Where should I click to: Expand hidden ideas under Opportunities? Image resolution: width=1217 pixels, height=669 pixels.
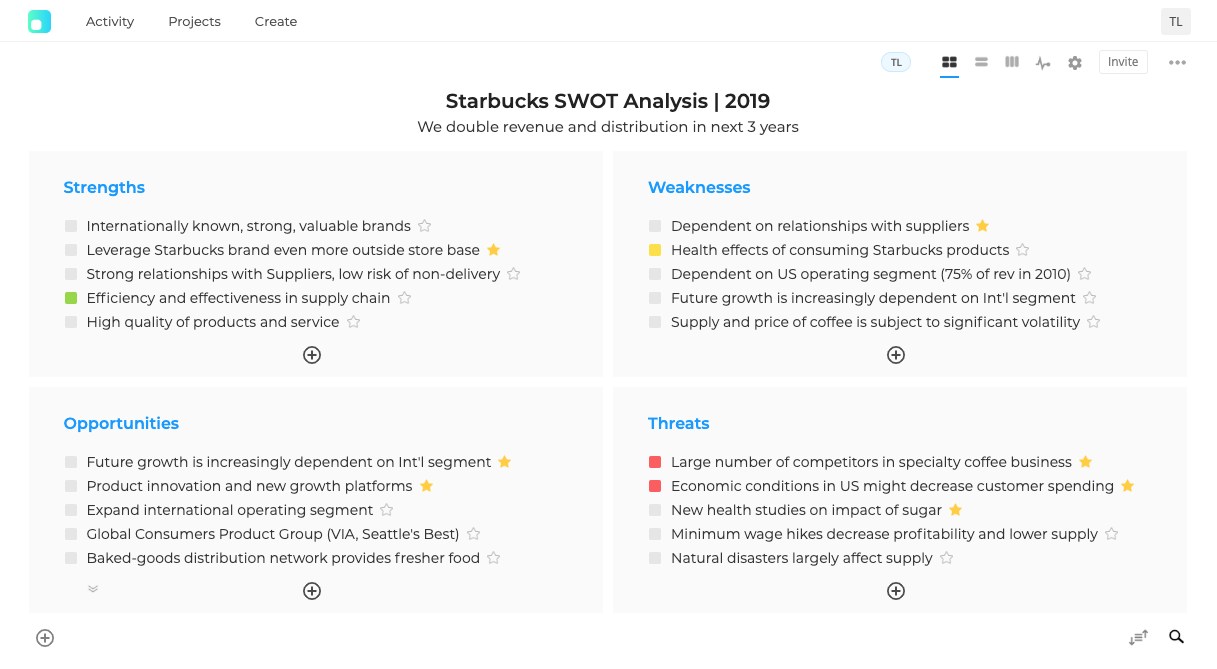(93, 590)
